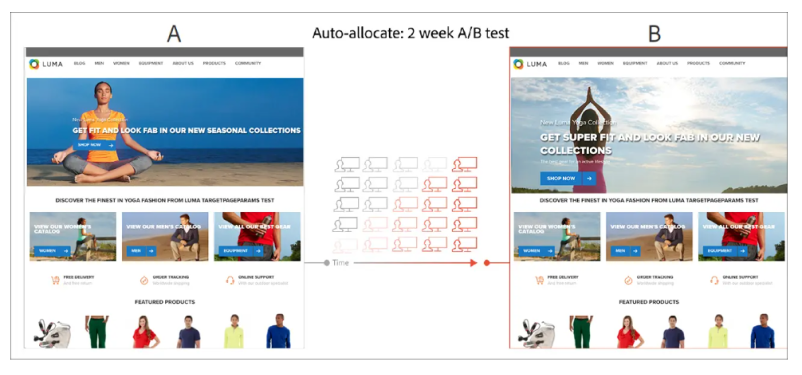Screen dimensions: 802x375
Task: Open the MEN menu item on page B
Action: pyautogui.click(x=584, y=63)
